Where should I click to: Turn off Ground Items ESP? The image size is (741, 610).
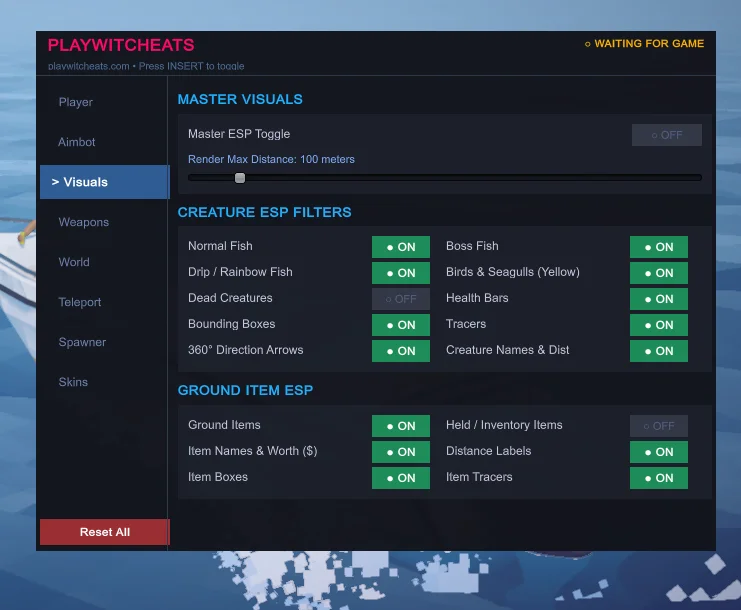(401, 426)
